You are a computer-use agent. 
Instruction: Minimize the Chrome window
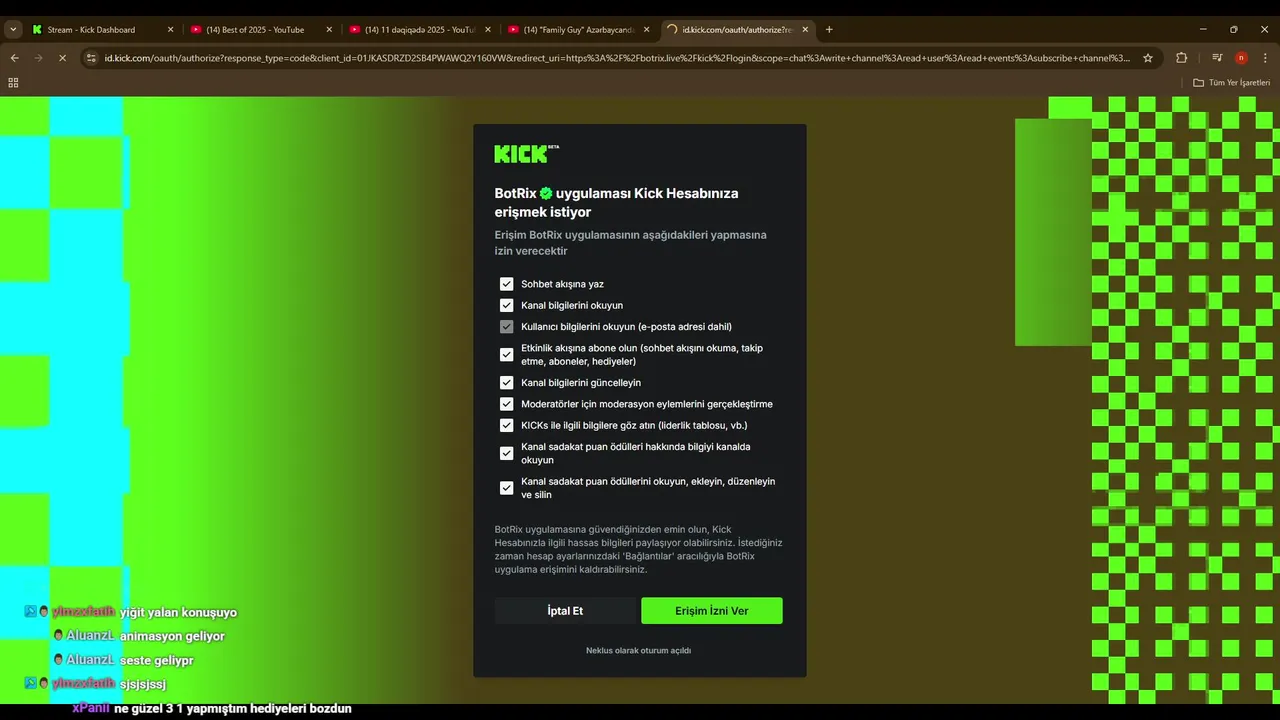(1203, 29)
